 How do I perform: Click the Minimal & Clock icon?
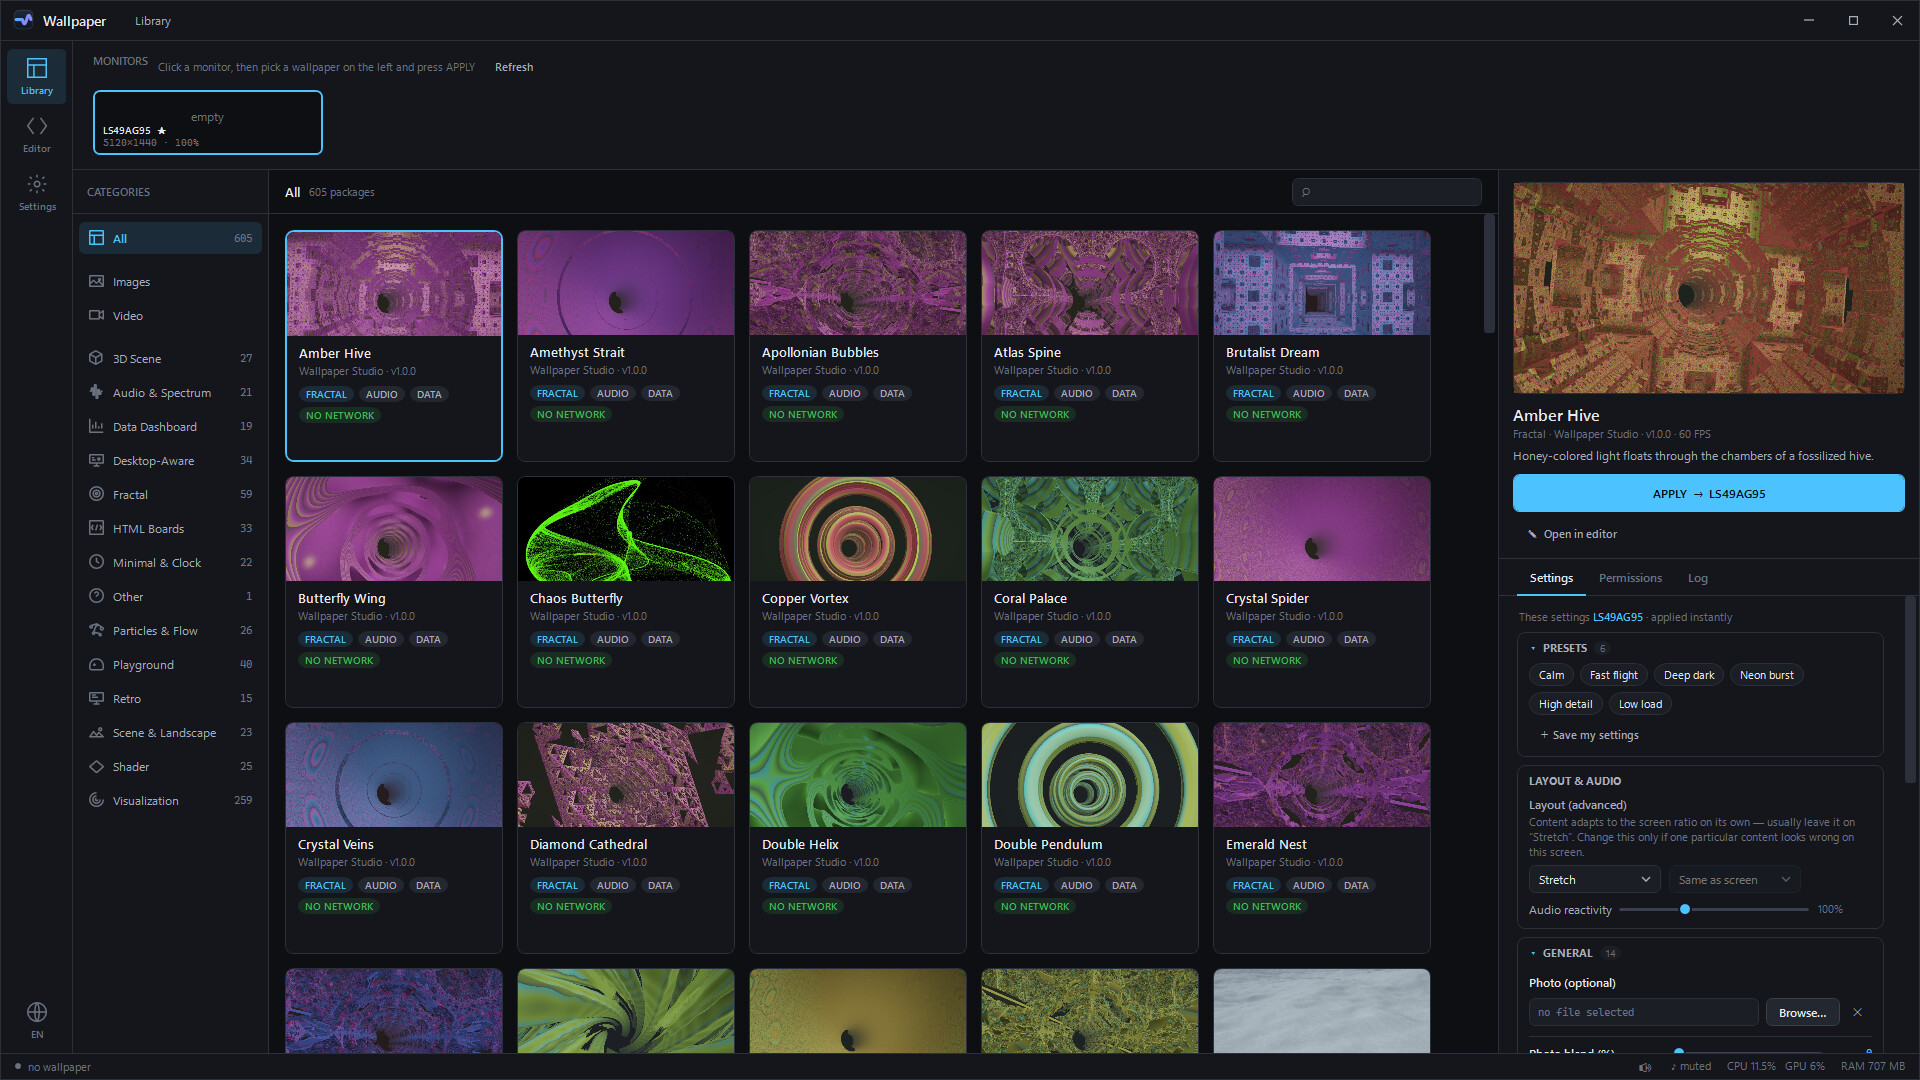tap(96, 562)
